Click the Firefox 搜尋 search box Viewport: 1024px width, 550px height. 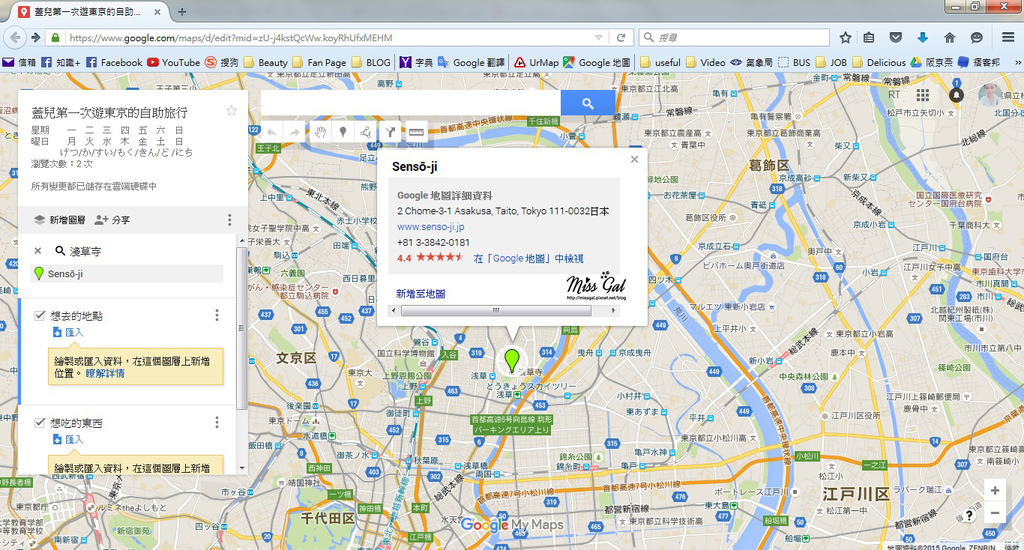coord(734,38)
